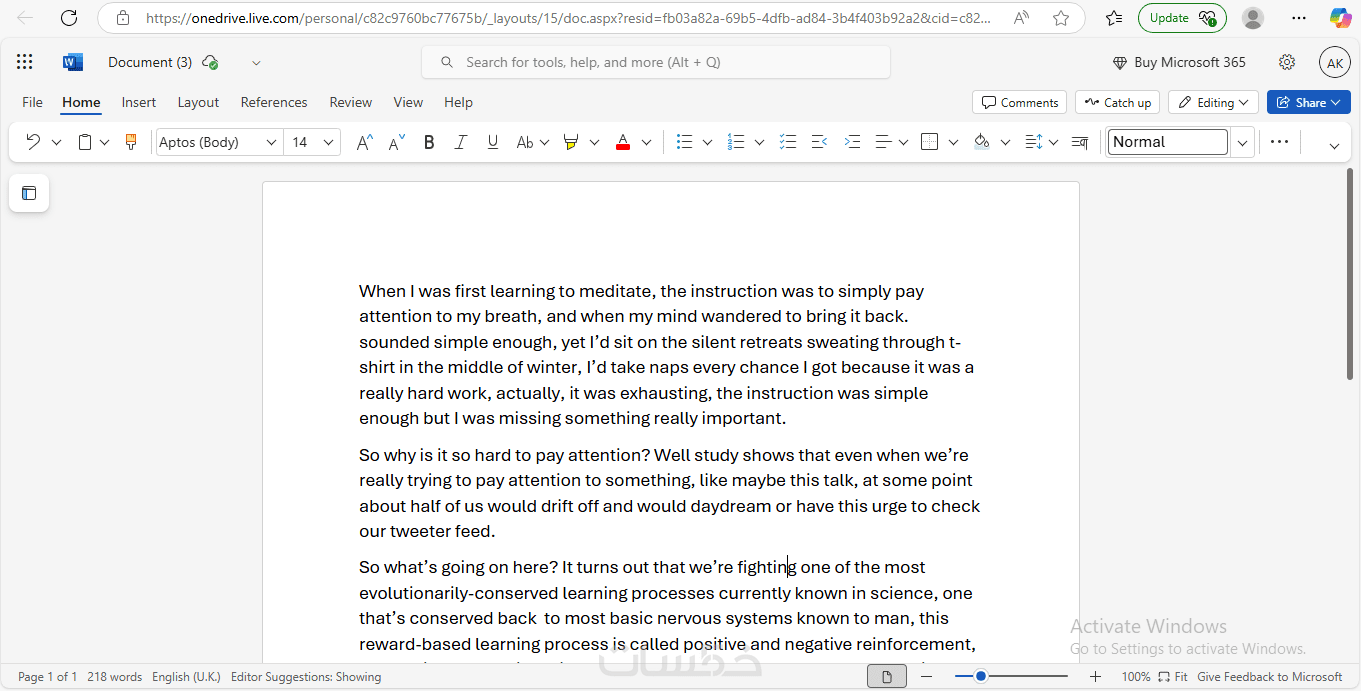1361x691 pixels.
Task: Click the Increase Indent icon
Action: coord(852,142)
